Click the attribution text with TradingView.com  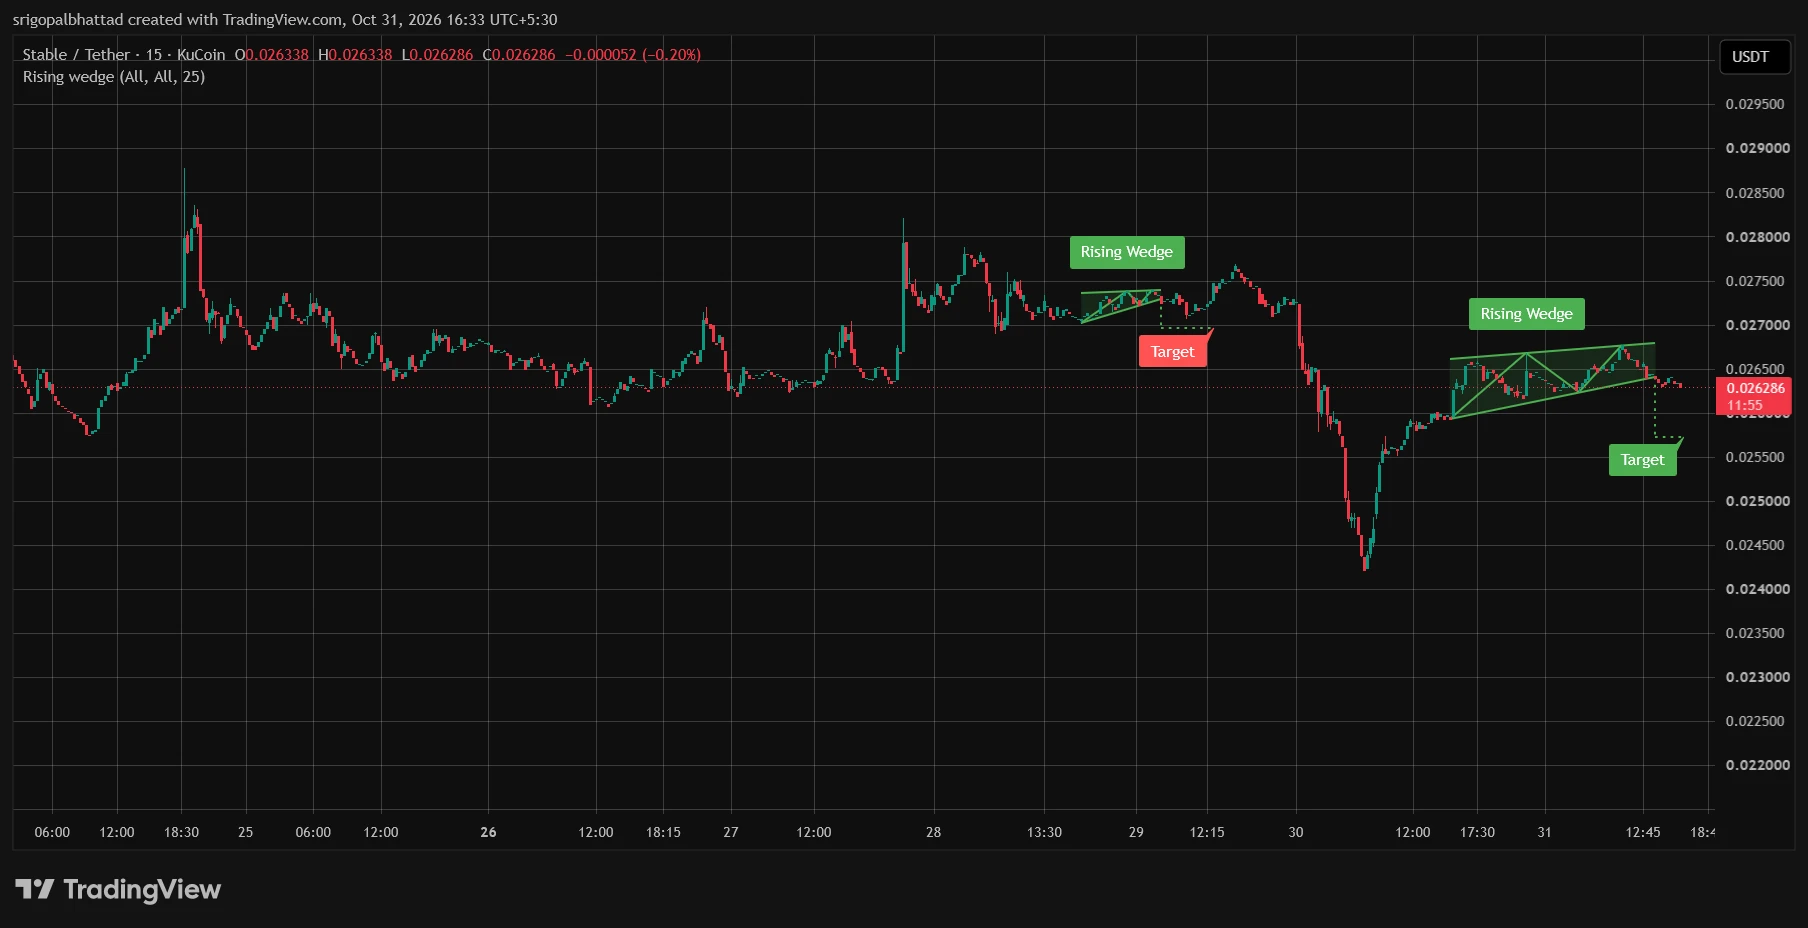[x=285, y=20]
